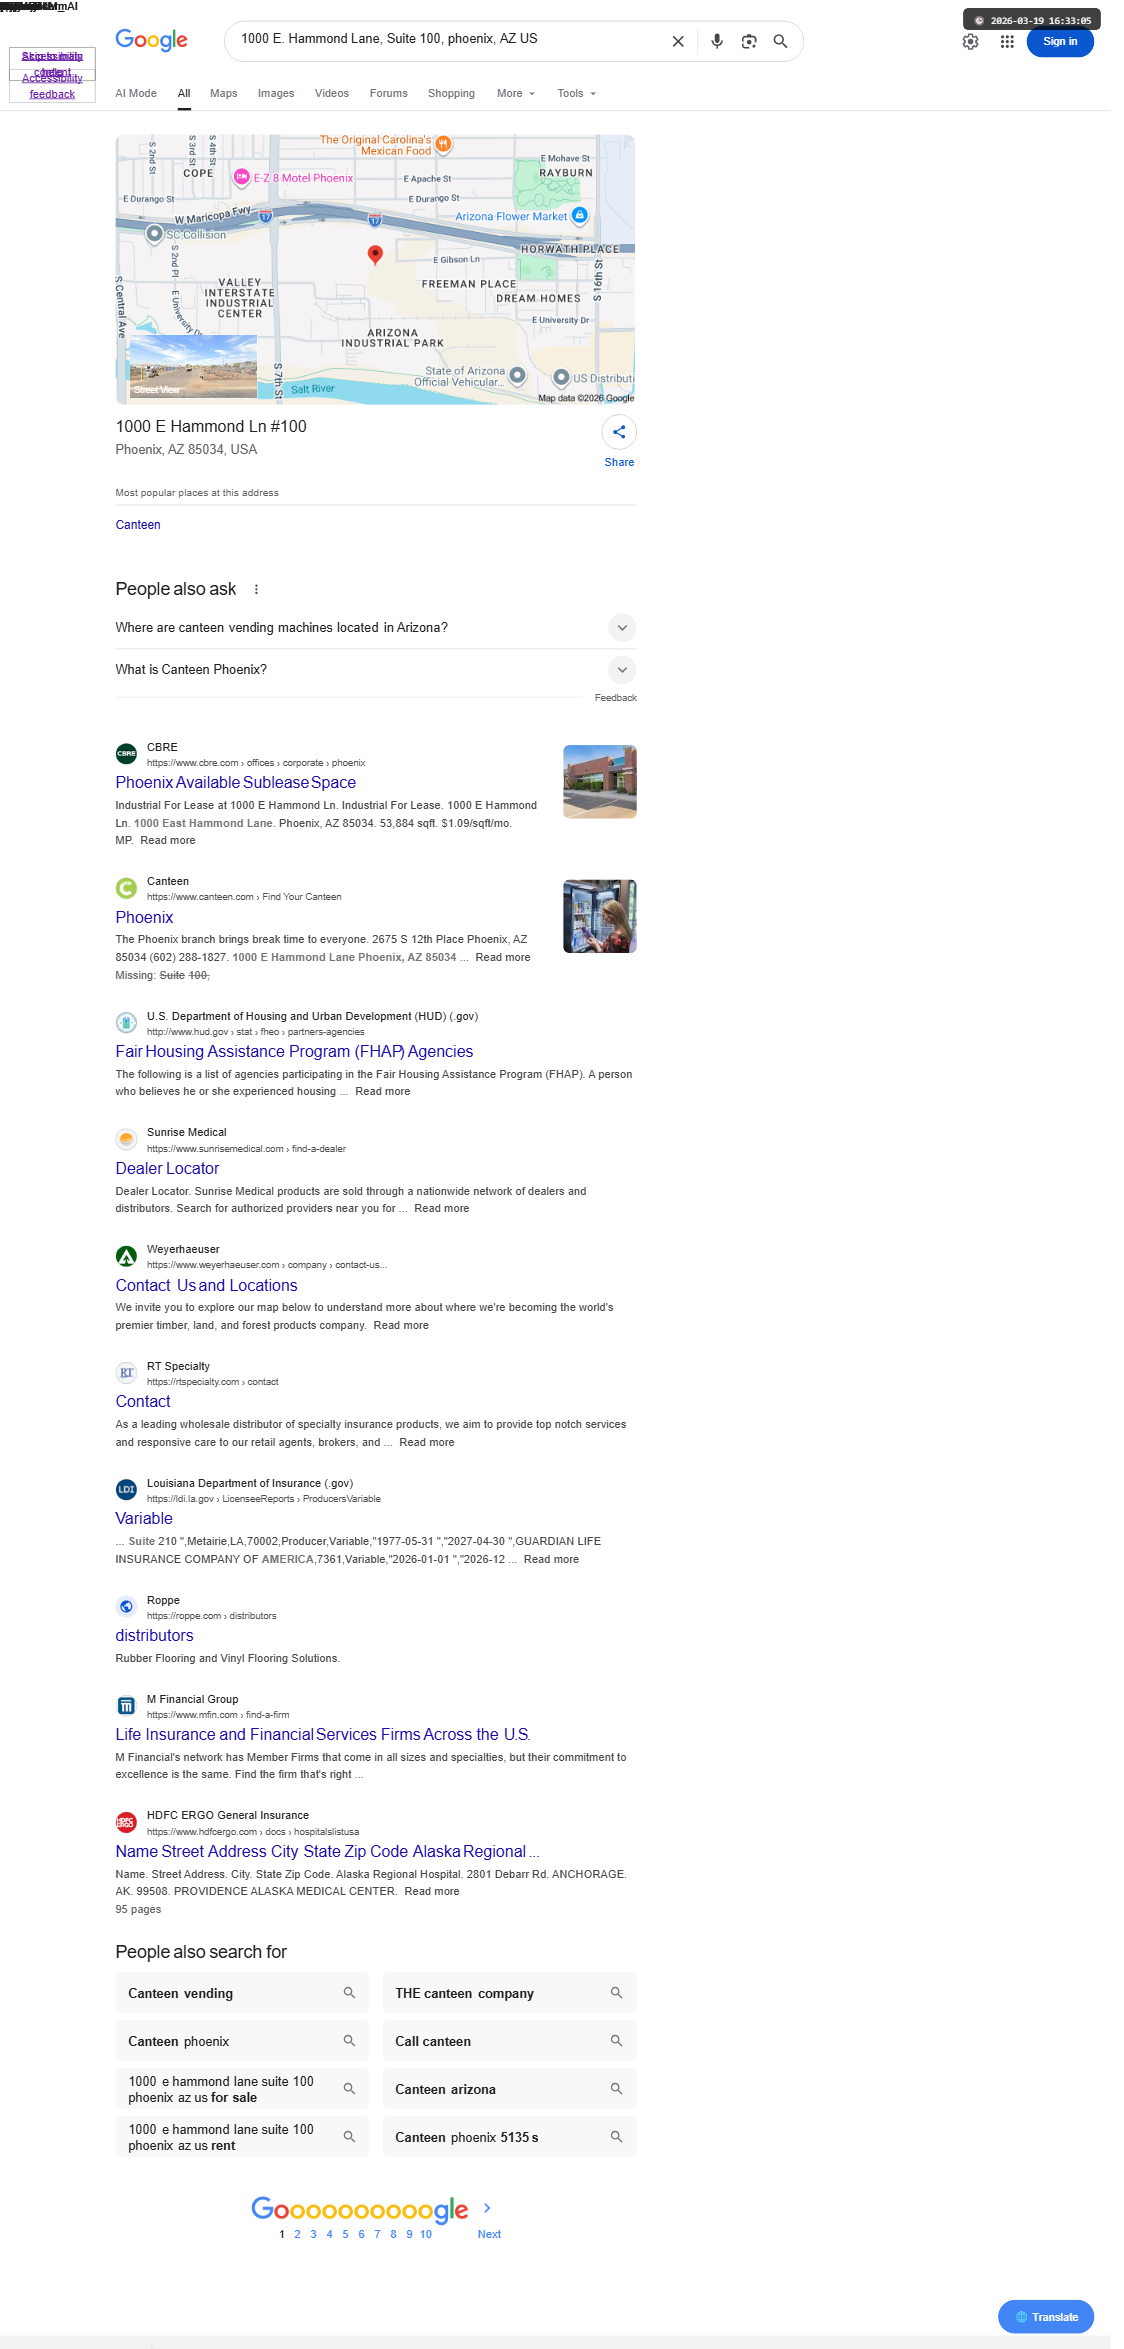Open the More search filters dropdown

pos(516,93)
